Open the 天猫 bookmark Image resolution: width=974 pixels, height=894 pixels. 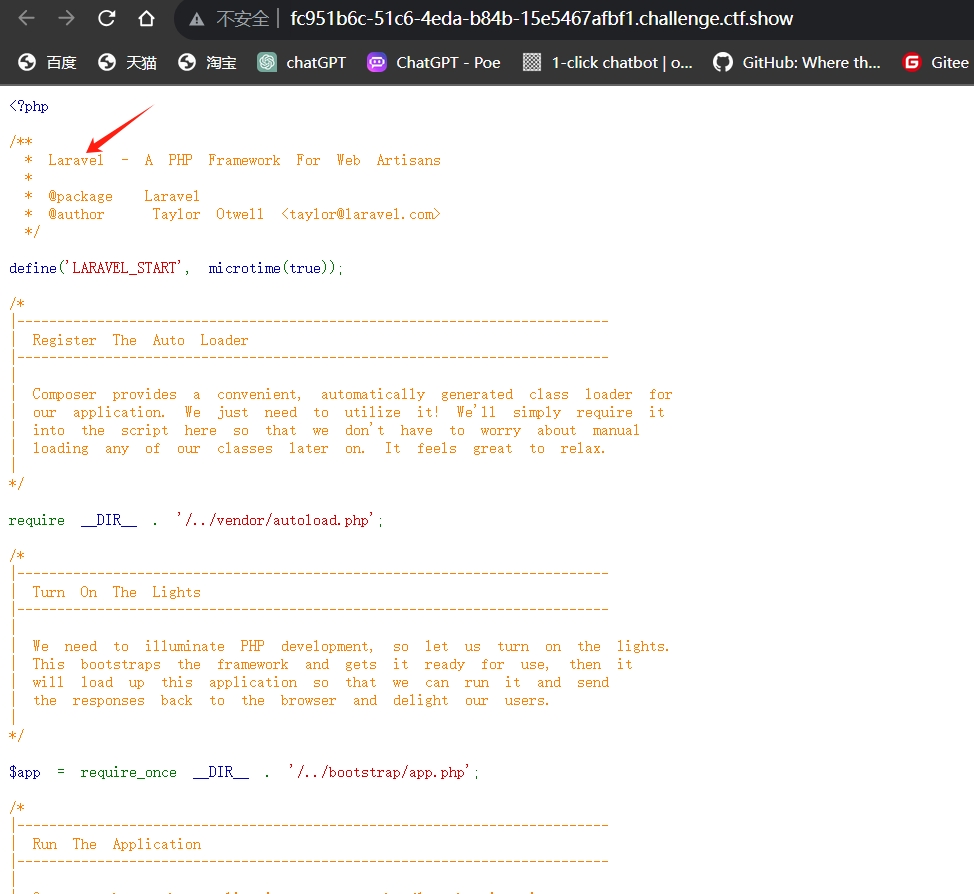(x=127, y=62)
